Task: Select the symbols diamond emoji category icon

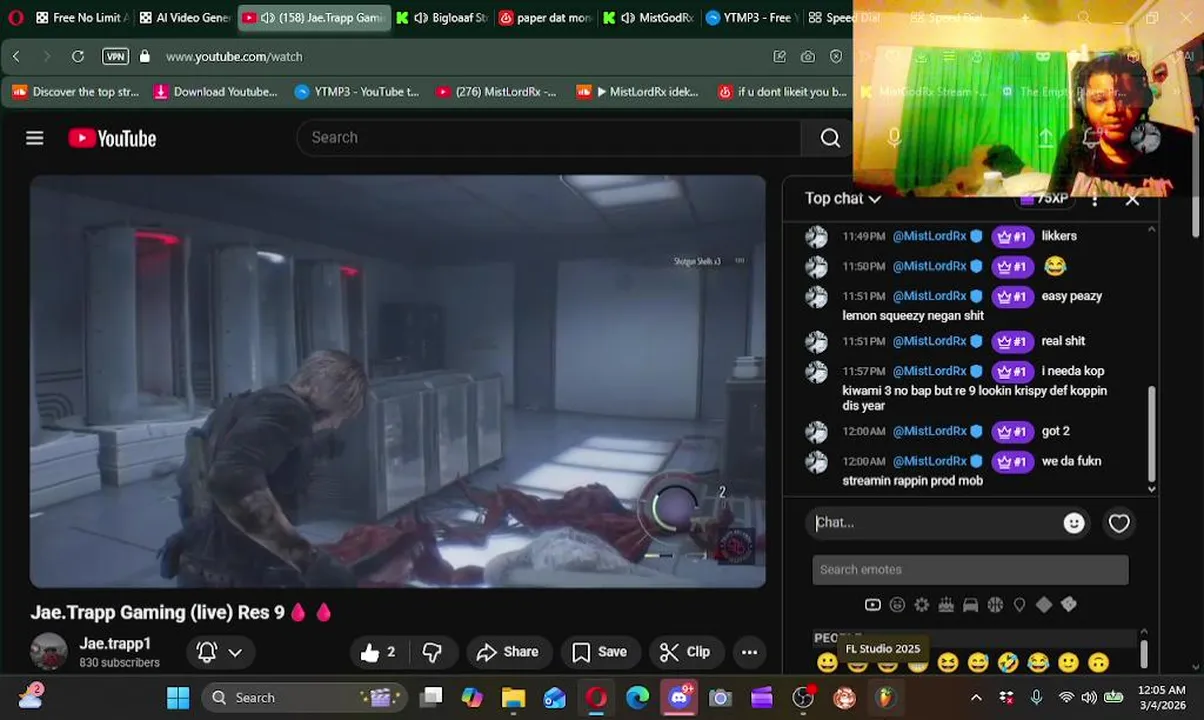Action: pyautogui.click(x=1044, y=605)
